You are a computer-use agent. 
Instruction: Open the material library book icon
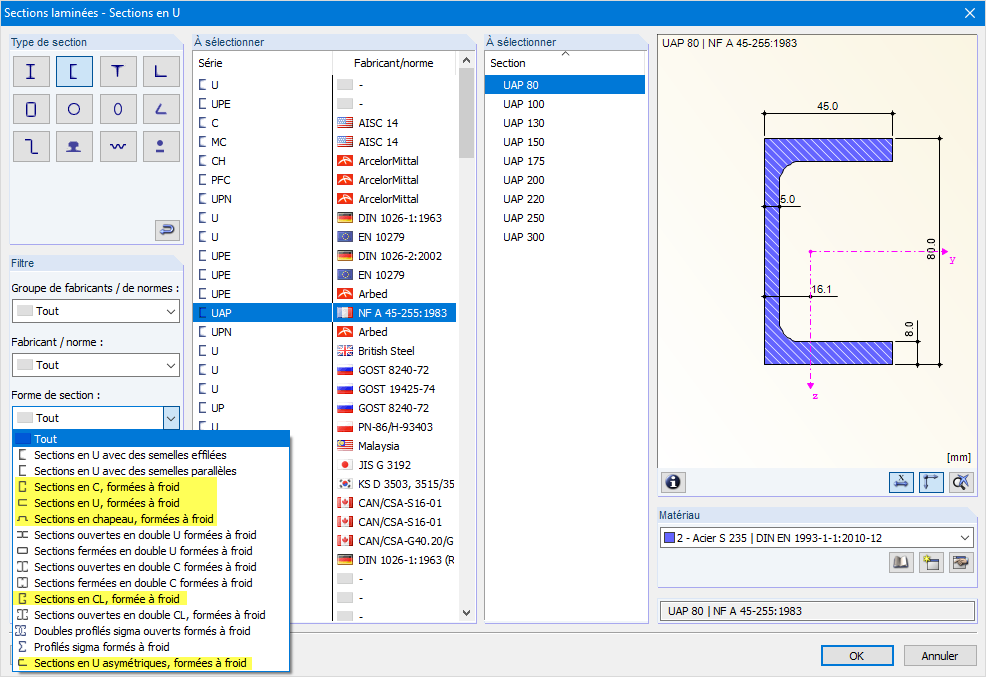901,563
